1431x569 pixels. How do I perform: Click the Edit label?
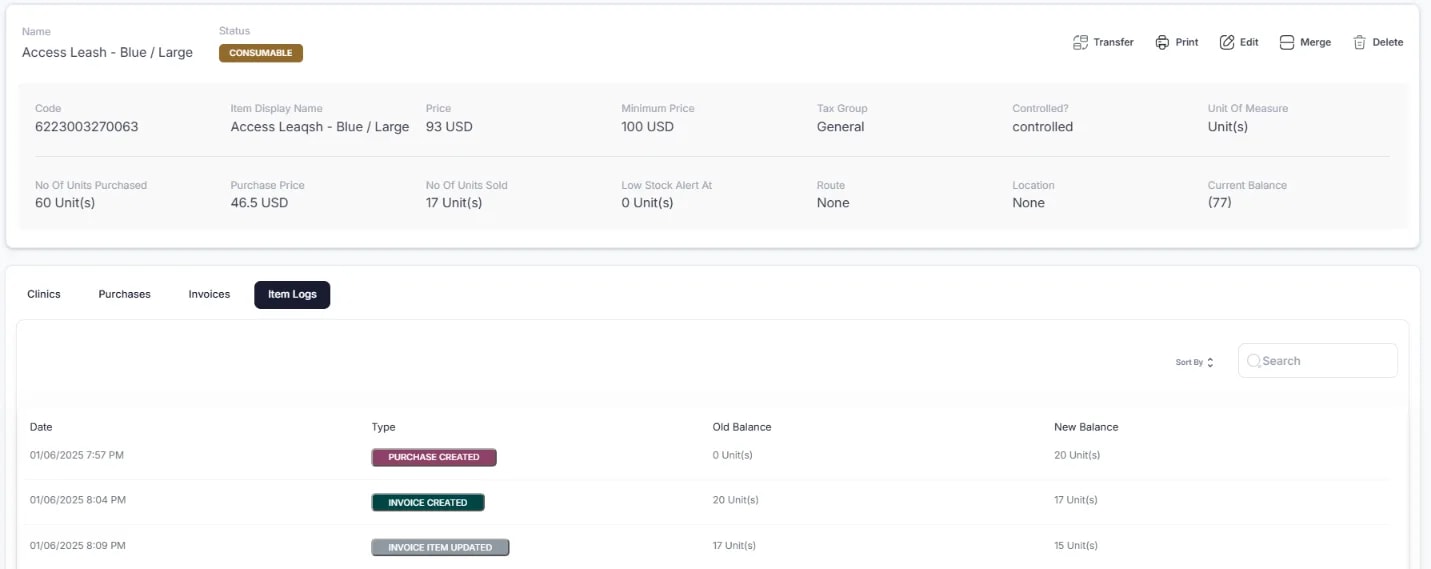[x=1249, y=42]
